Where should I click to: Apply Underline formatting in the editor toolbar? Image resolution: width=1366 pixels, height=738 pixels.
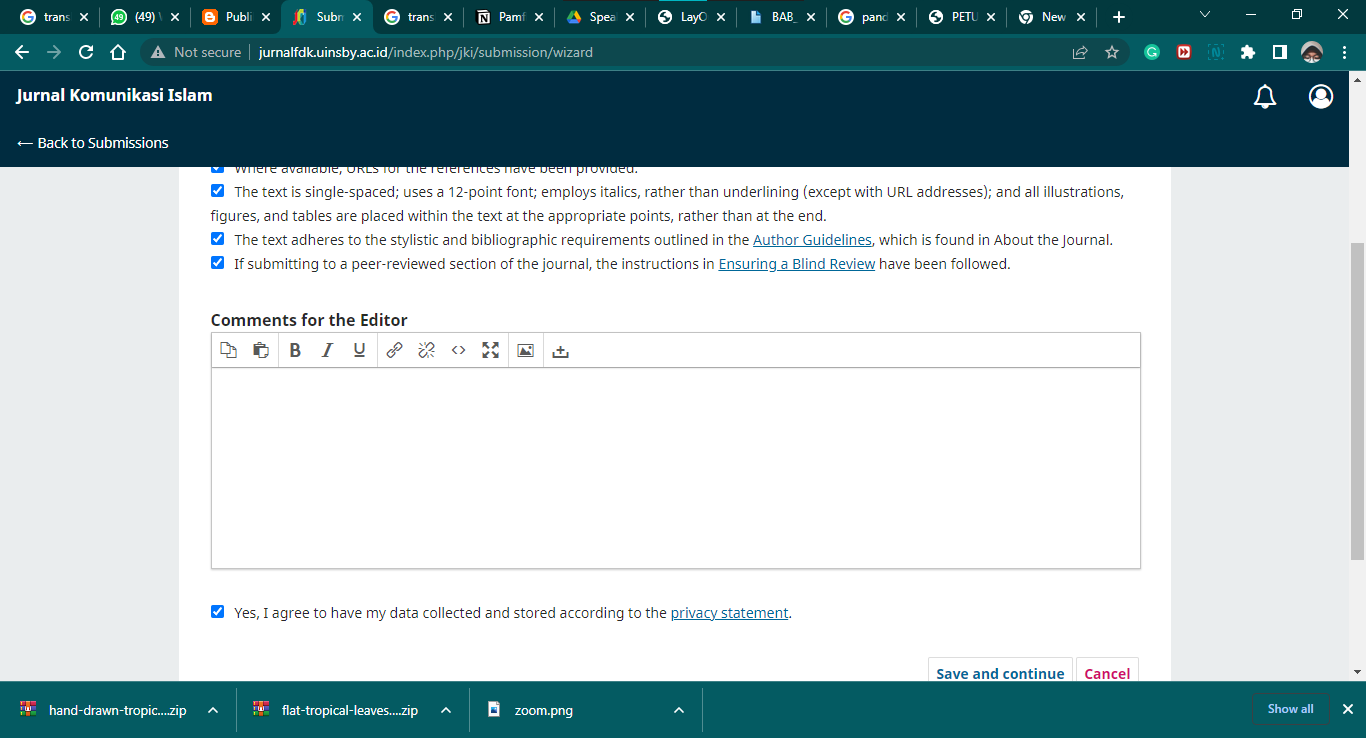point(359,350)
